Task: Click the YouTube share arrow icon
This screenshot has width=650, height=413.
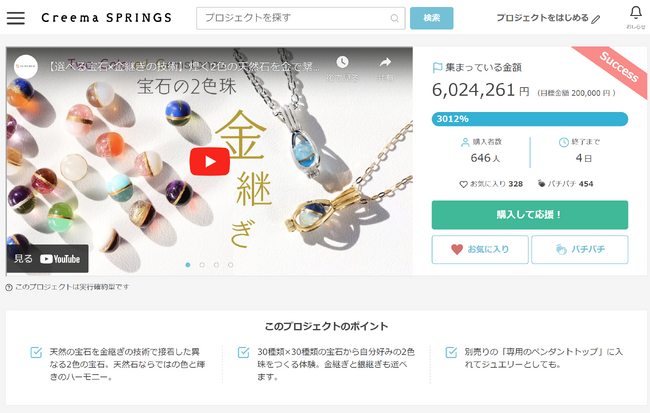Action: (385, 62)
